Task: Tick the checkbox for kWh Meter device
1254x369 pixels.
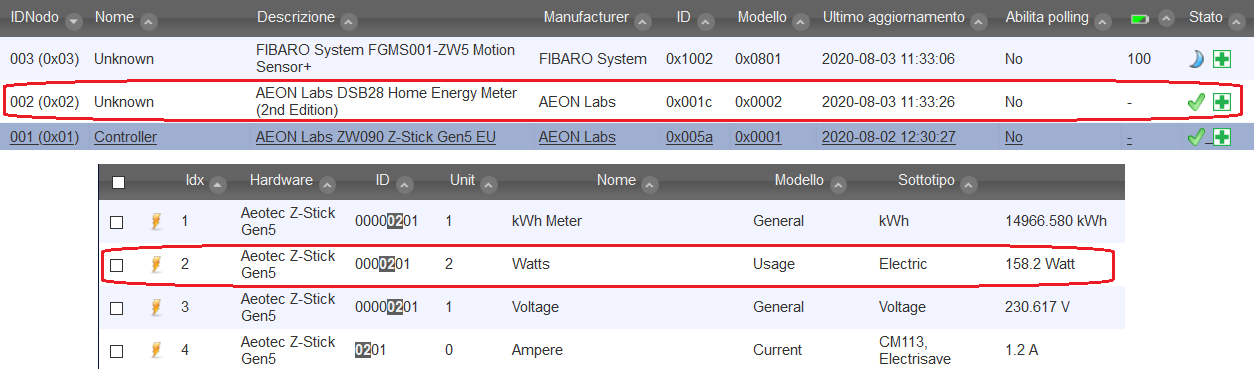Action: tap(117, 221)
